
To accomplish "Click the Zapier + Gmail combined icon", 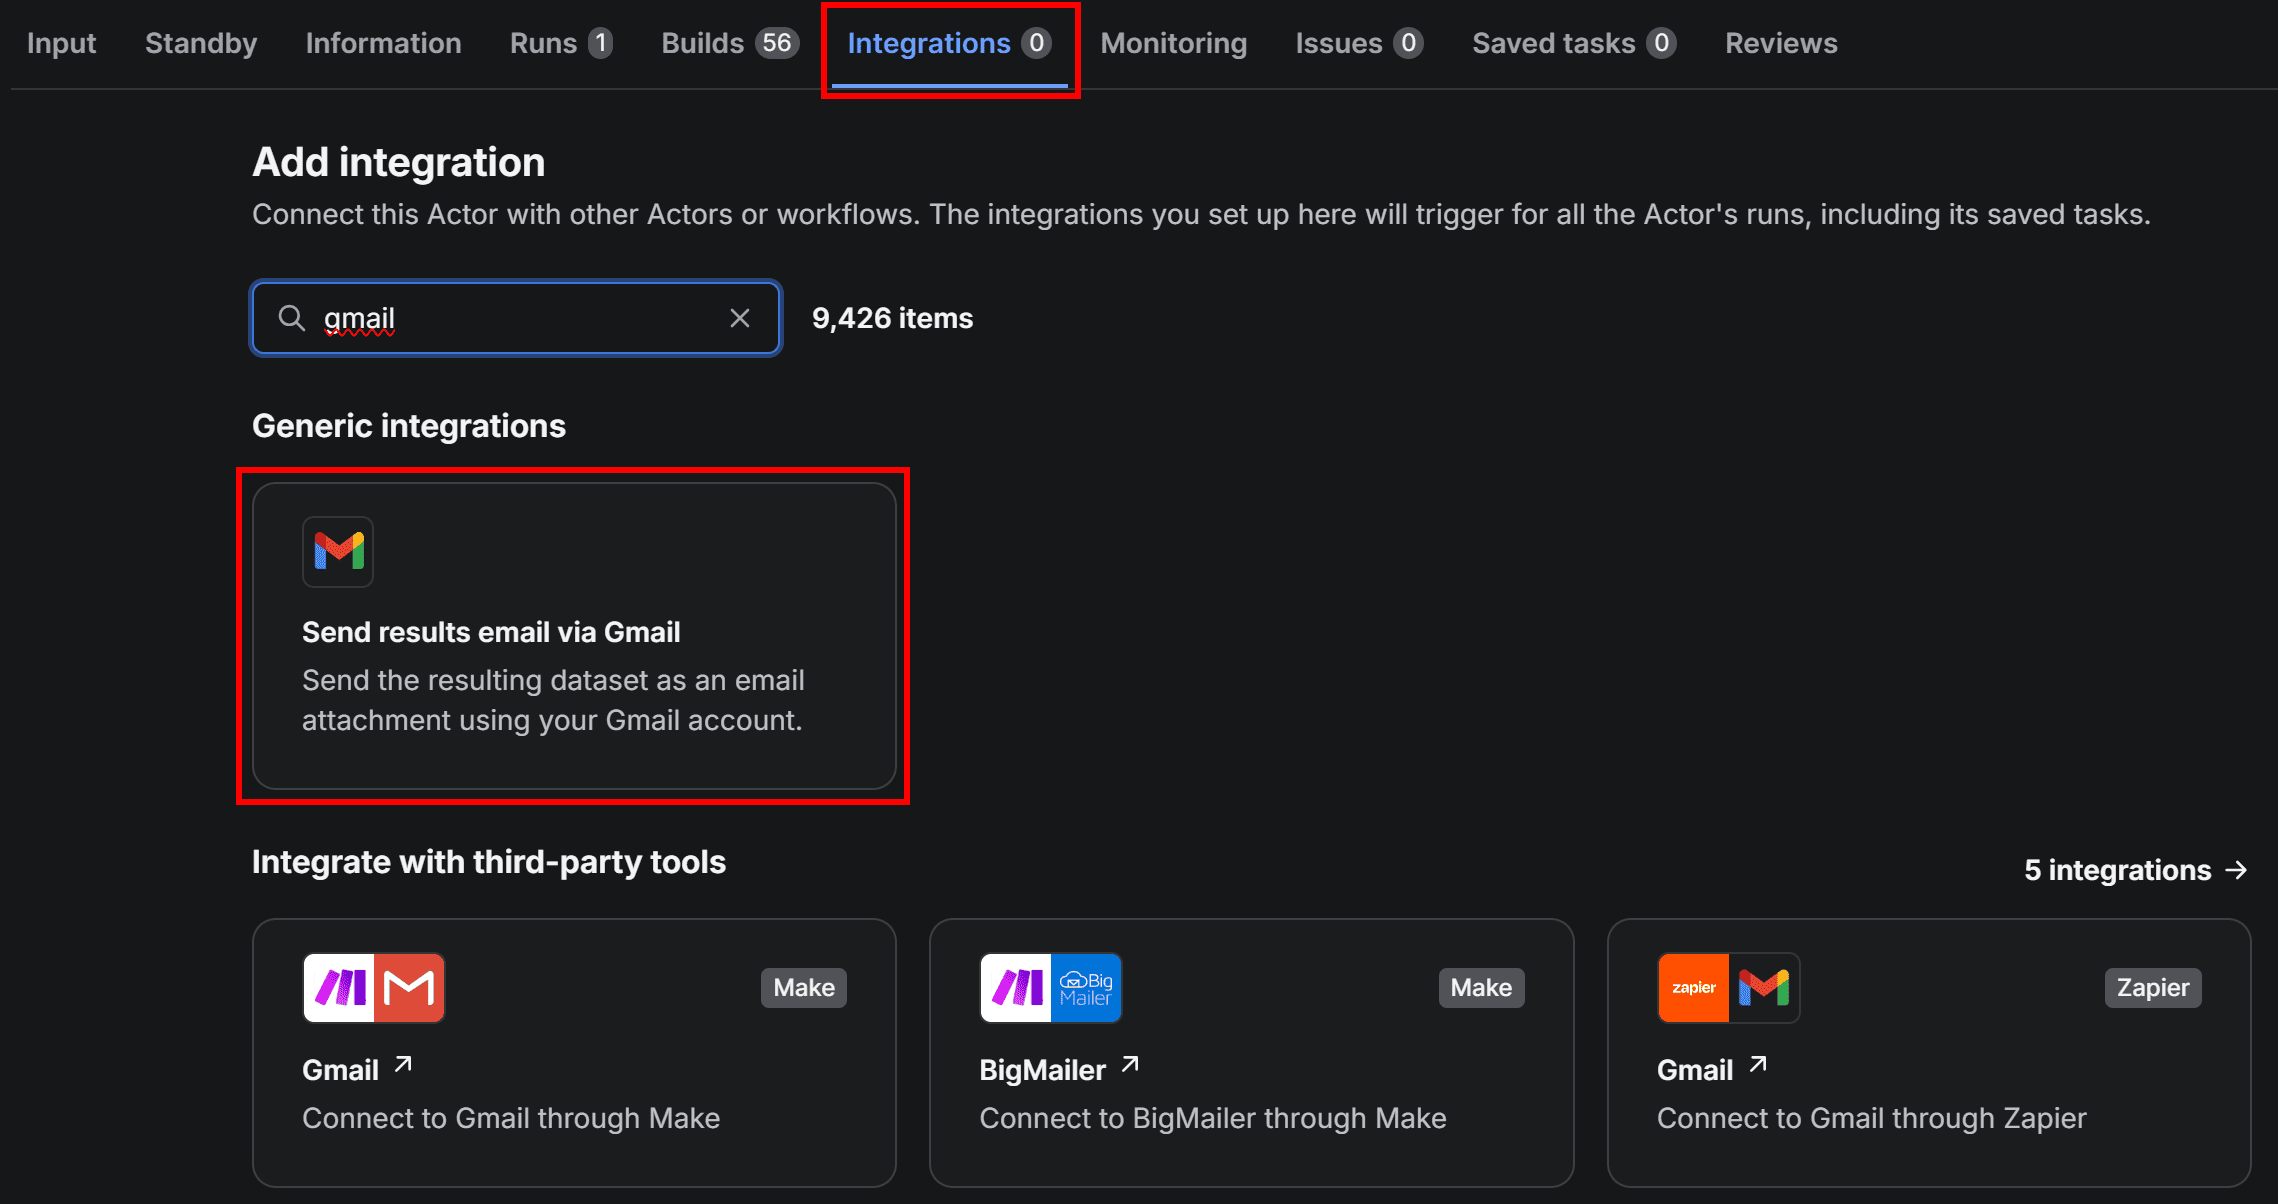I will point(1727,987).
